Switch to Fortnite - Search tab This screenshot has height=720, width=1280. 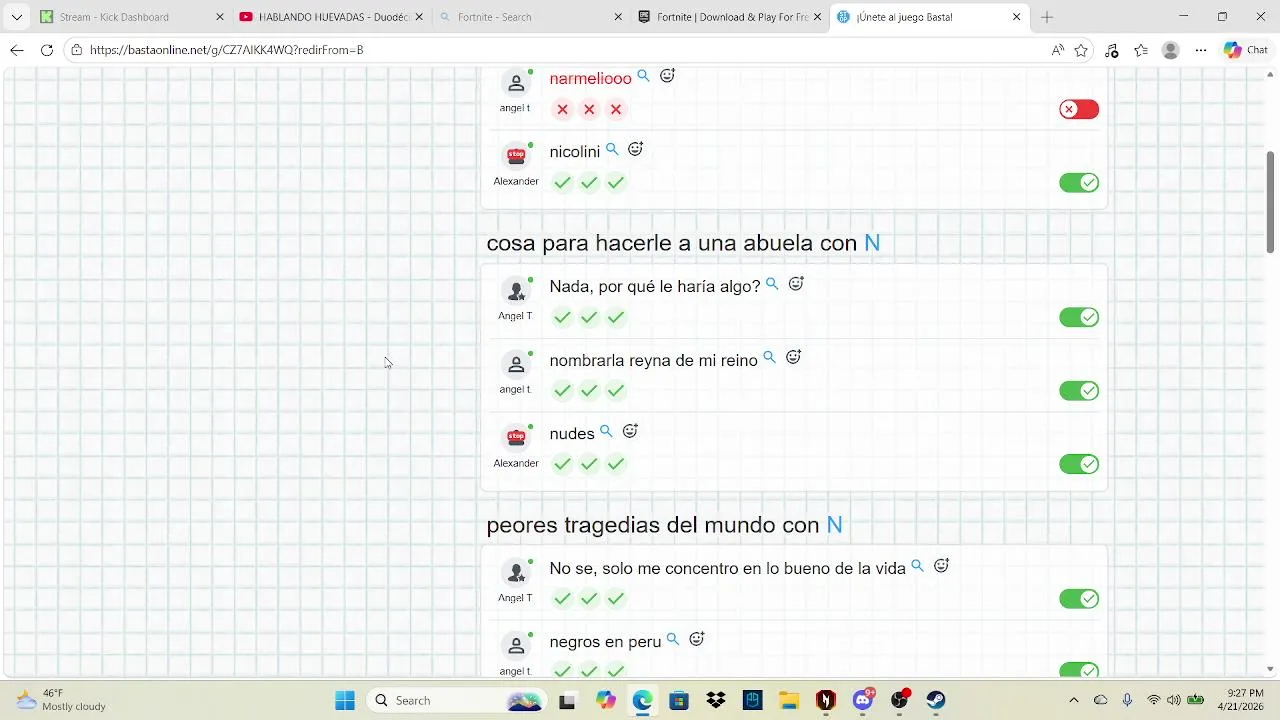coord(529,17)
